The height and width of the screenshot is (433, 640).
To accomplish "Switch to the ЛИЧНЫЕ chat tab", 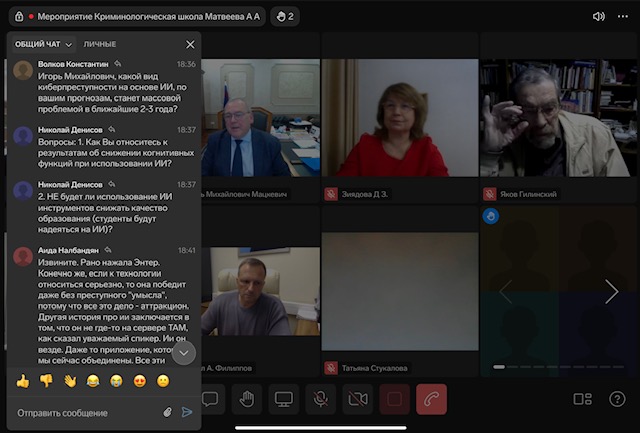I will [x=99, y=44].
